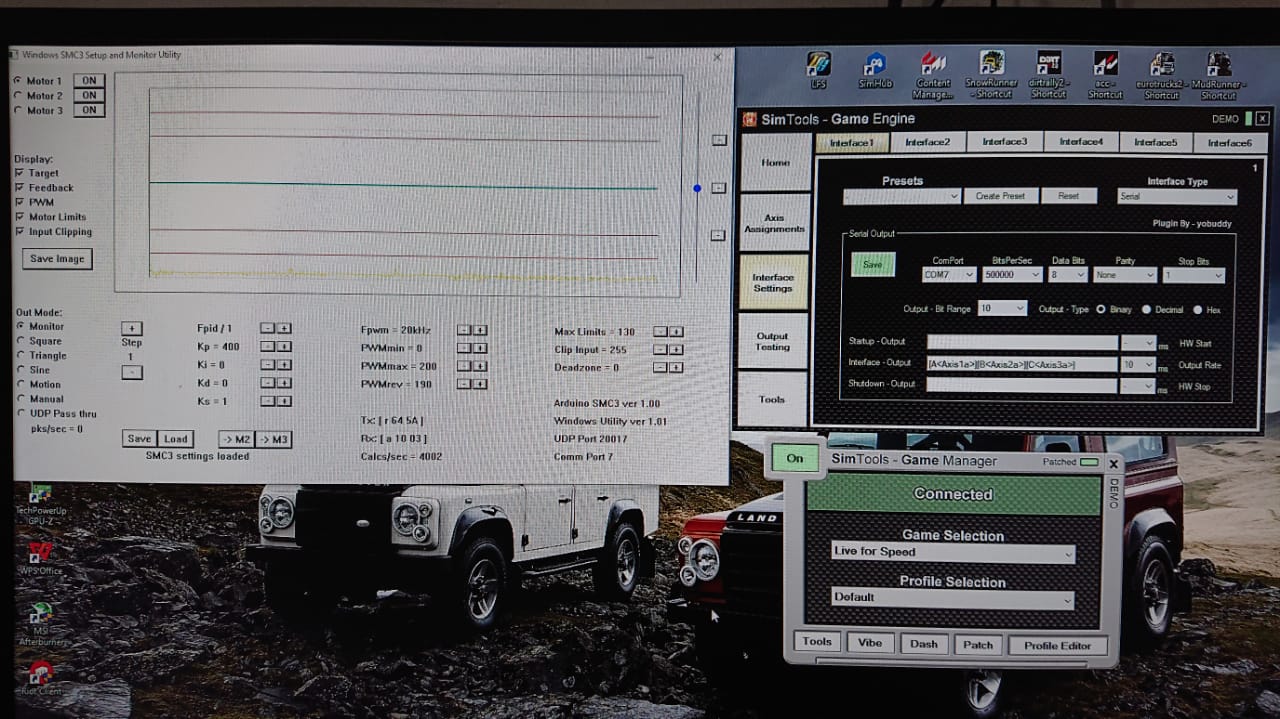Image resolution: width=1280 pixels, height=719 pixels.
Task: Expand the Parity dropdown
Action: (x=1125, y=275)
